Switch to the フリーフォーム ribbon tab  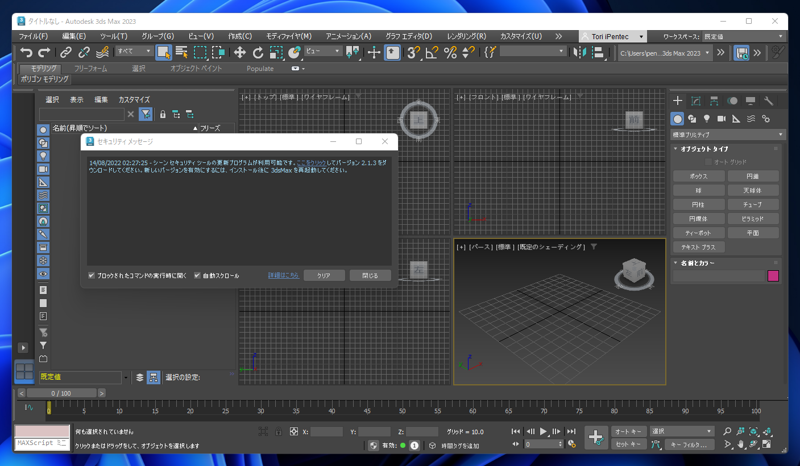tap(90, 69)
